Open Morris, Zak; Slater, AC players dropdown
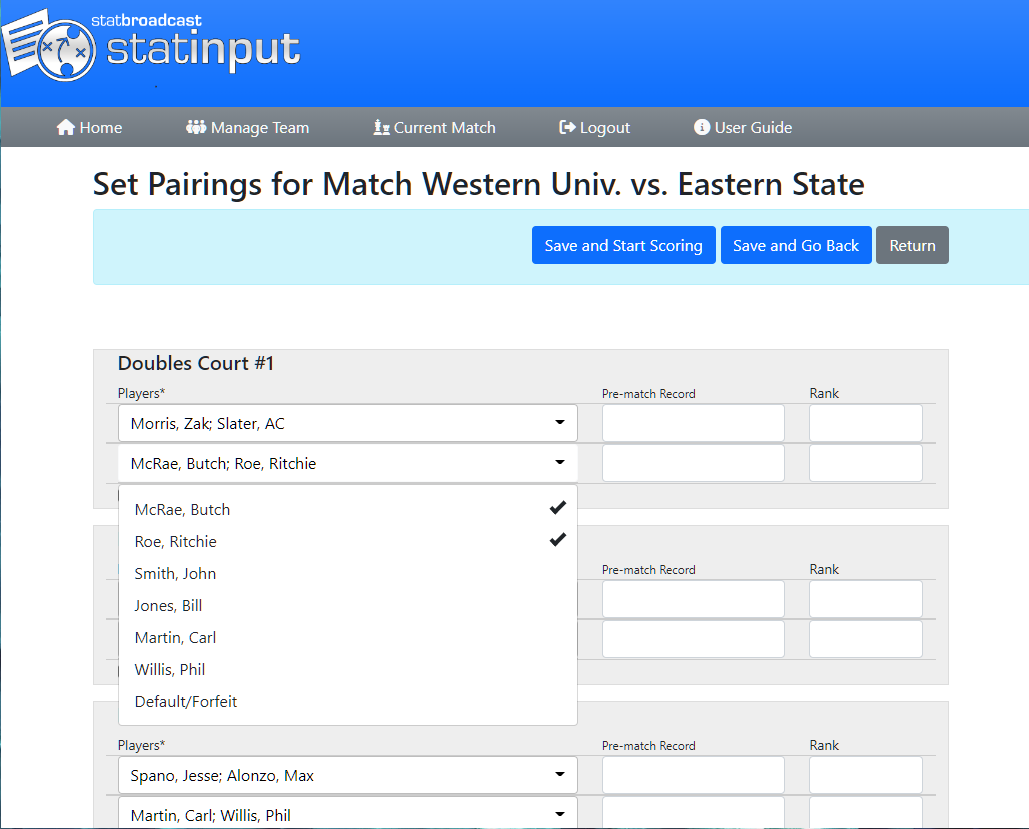 pos(347,423)
